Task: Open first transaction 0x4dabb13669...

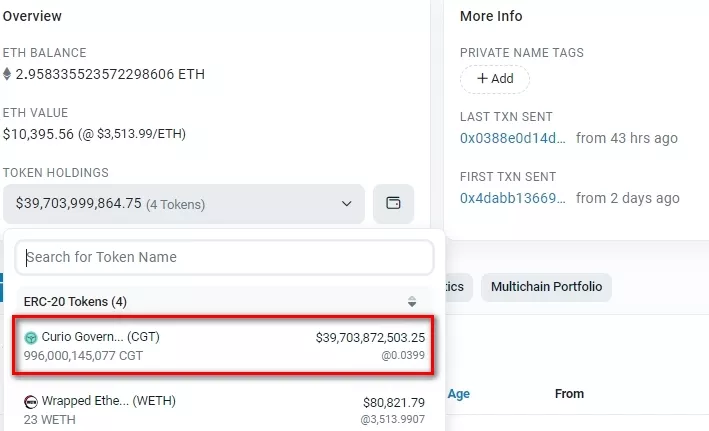Action: point(513,198)
